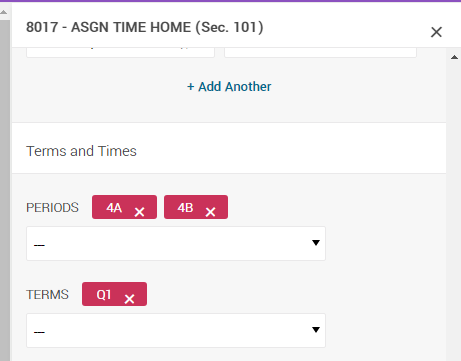This screenshot has height=361, width=461.
Task: Click the Terms dropdown arrow
Action: 316,330
